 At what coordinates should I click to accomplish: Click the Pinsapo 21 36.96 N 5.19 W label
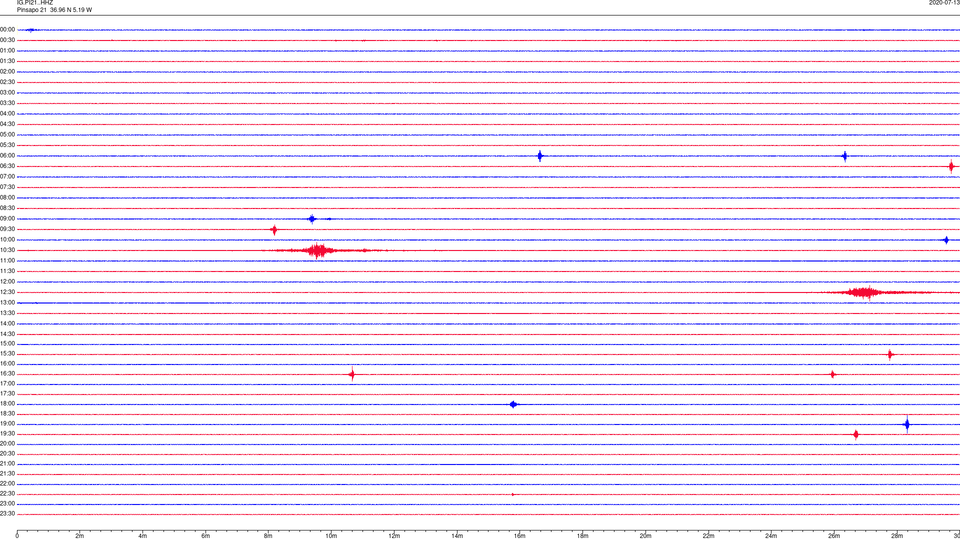[54, 10]
